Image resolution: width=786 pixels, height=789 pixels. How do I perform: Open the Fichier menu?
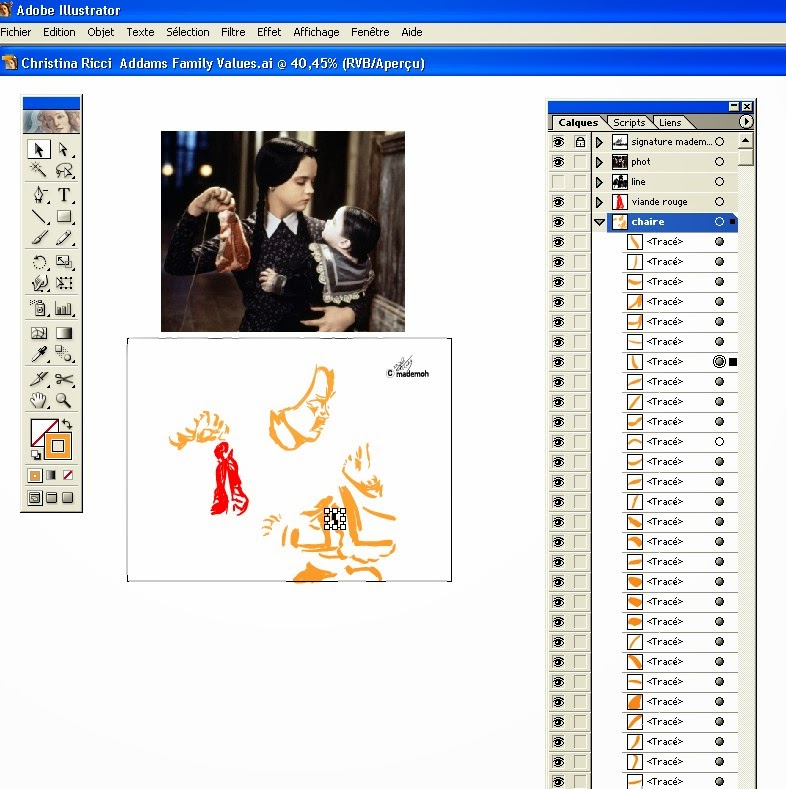pyautogui.click(x=16, y=32)
